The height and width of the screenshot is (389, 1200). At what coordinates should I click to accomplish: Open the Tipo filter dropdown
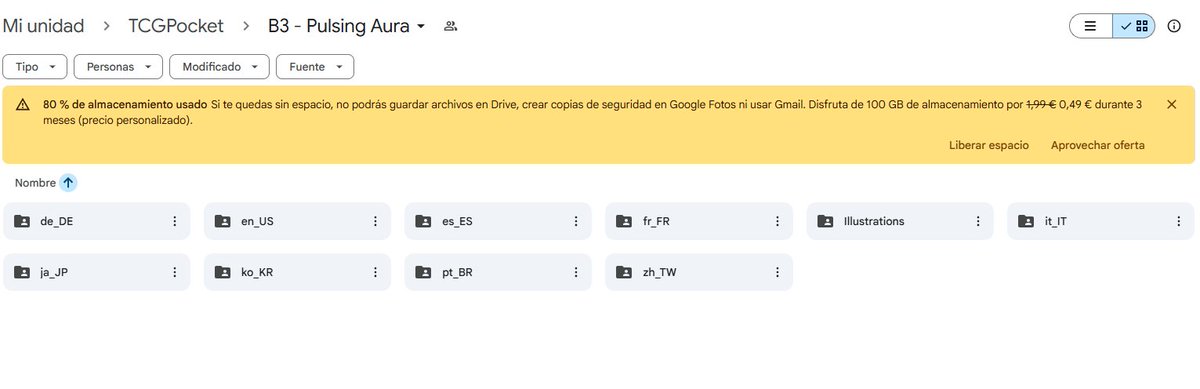(x=35, y=66)
